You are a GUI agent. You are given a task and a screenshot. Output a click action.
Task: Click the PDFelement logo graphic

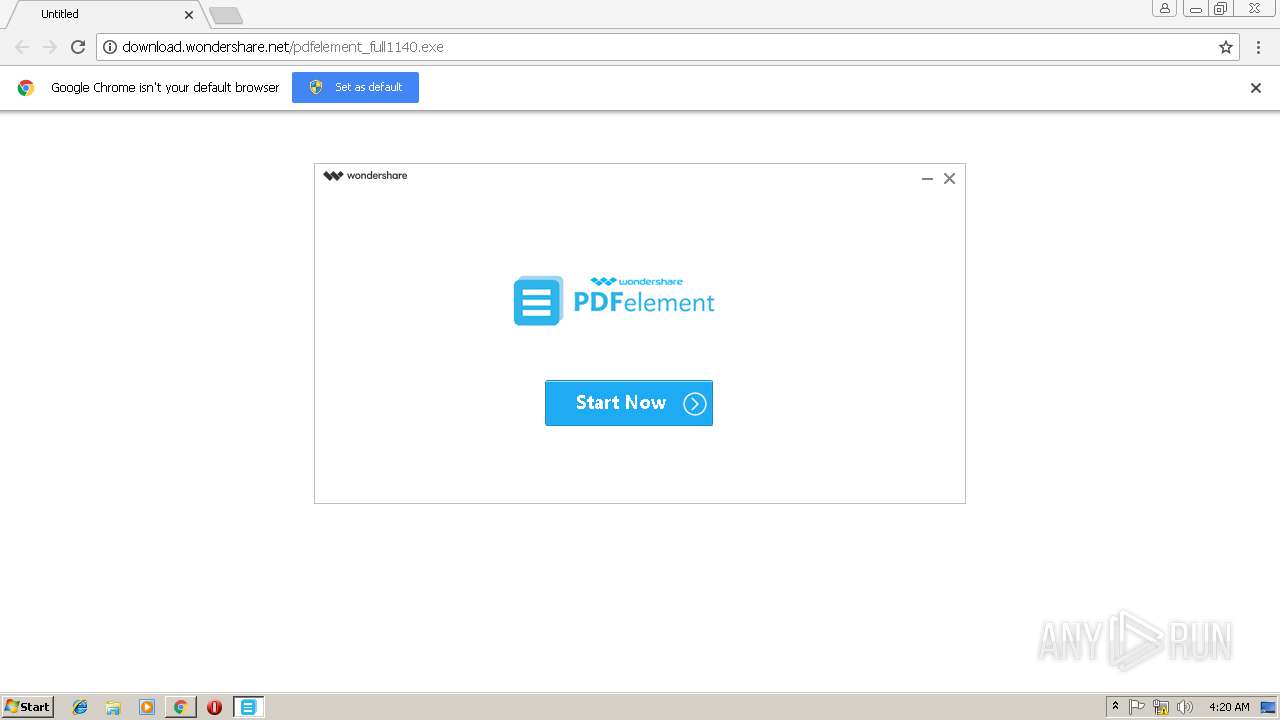614,301
